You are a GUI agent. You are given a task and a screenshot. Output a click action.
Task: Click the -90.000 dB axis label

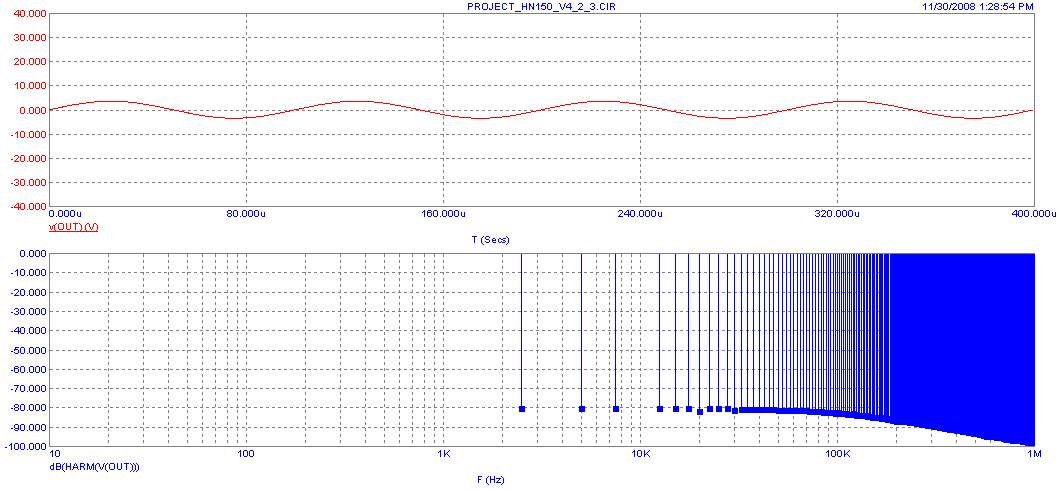coord(28,428)
